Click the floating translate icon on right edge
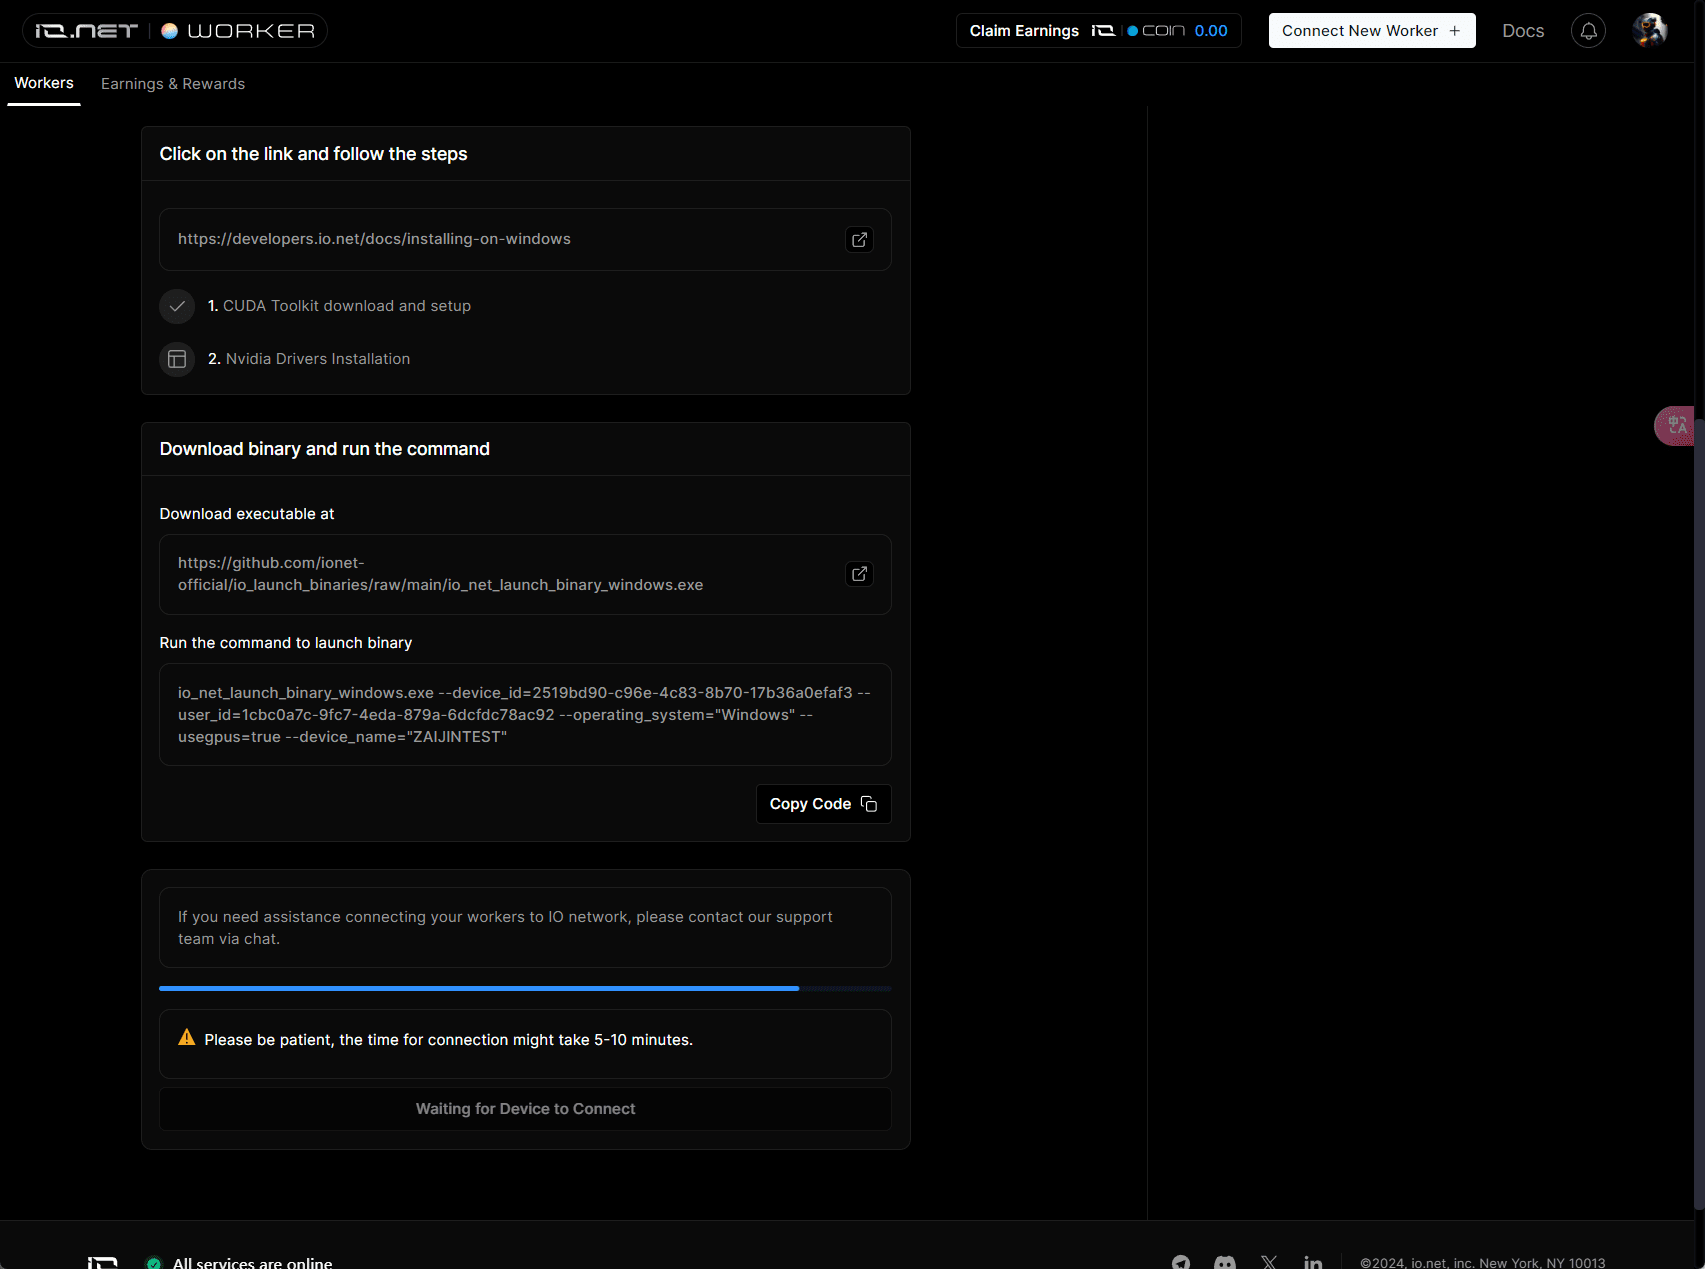 (1676, 425)
